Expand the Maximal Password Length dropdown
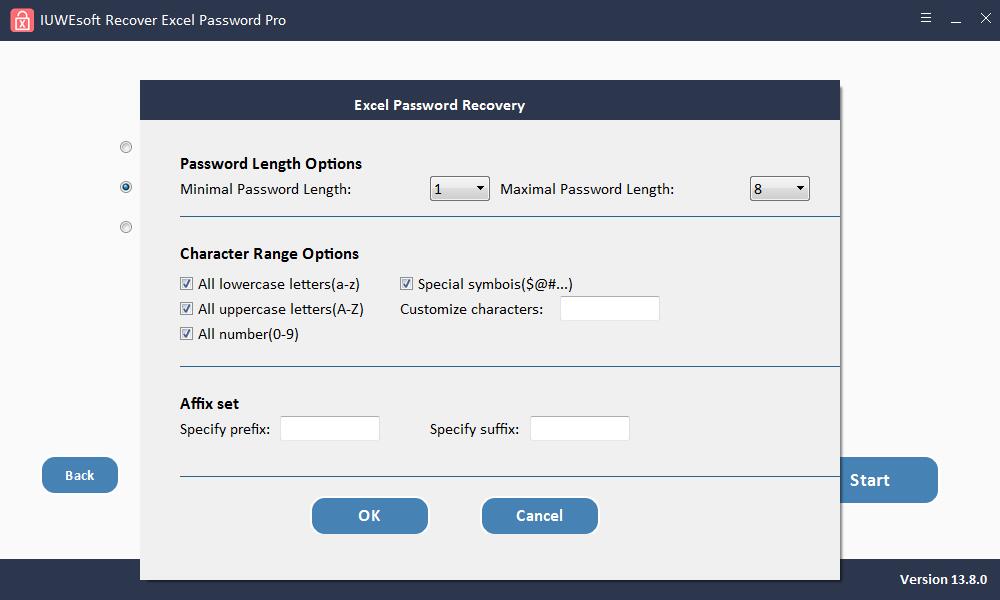Screen dimensions: 1000x600 coord(779,189)
